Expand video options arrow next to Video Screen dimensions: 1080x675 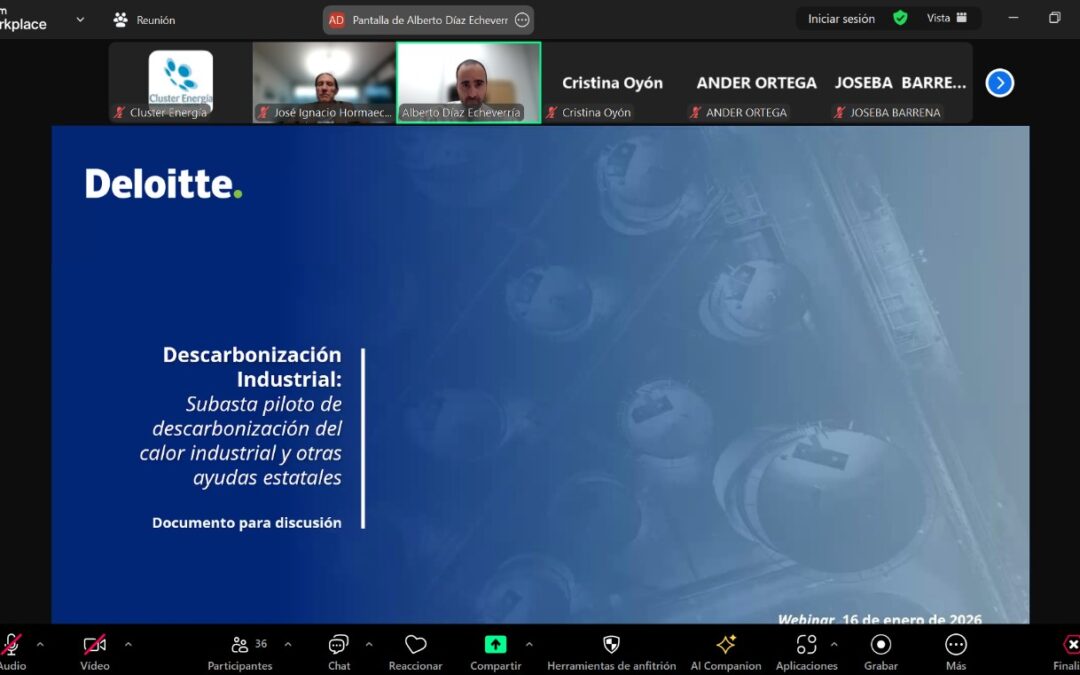pos(128,644)
